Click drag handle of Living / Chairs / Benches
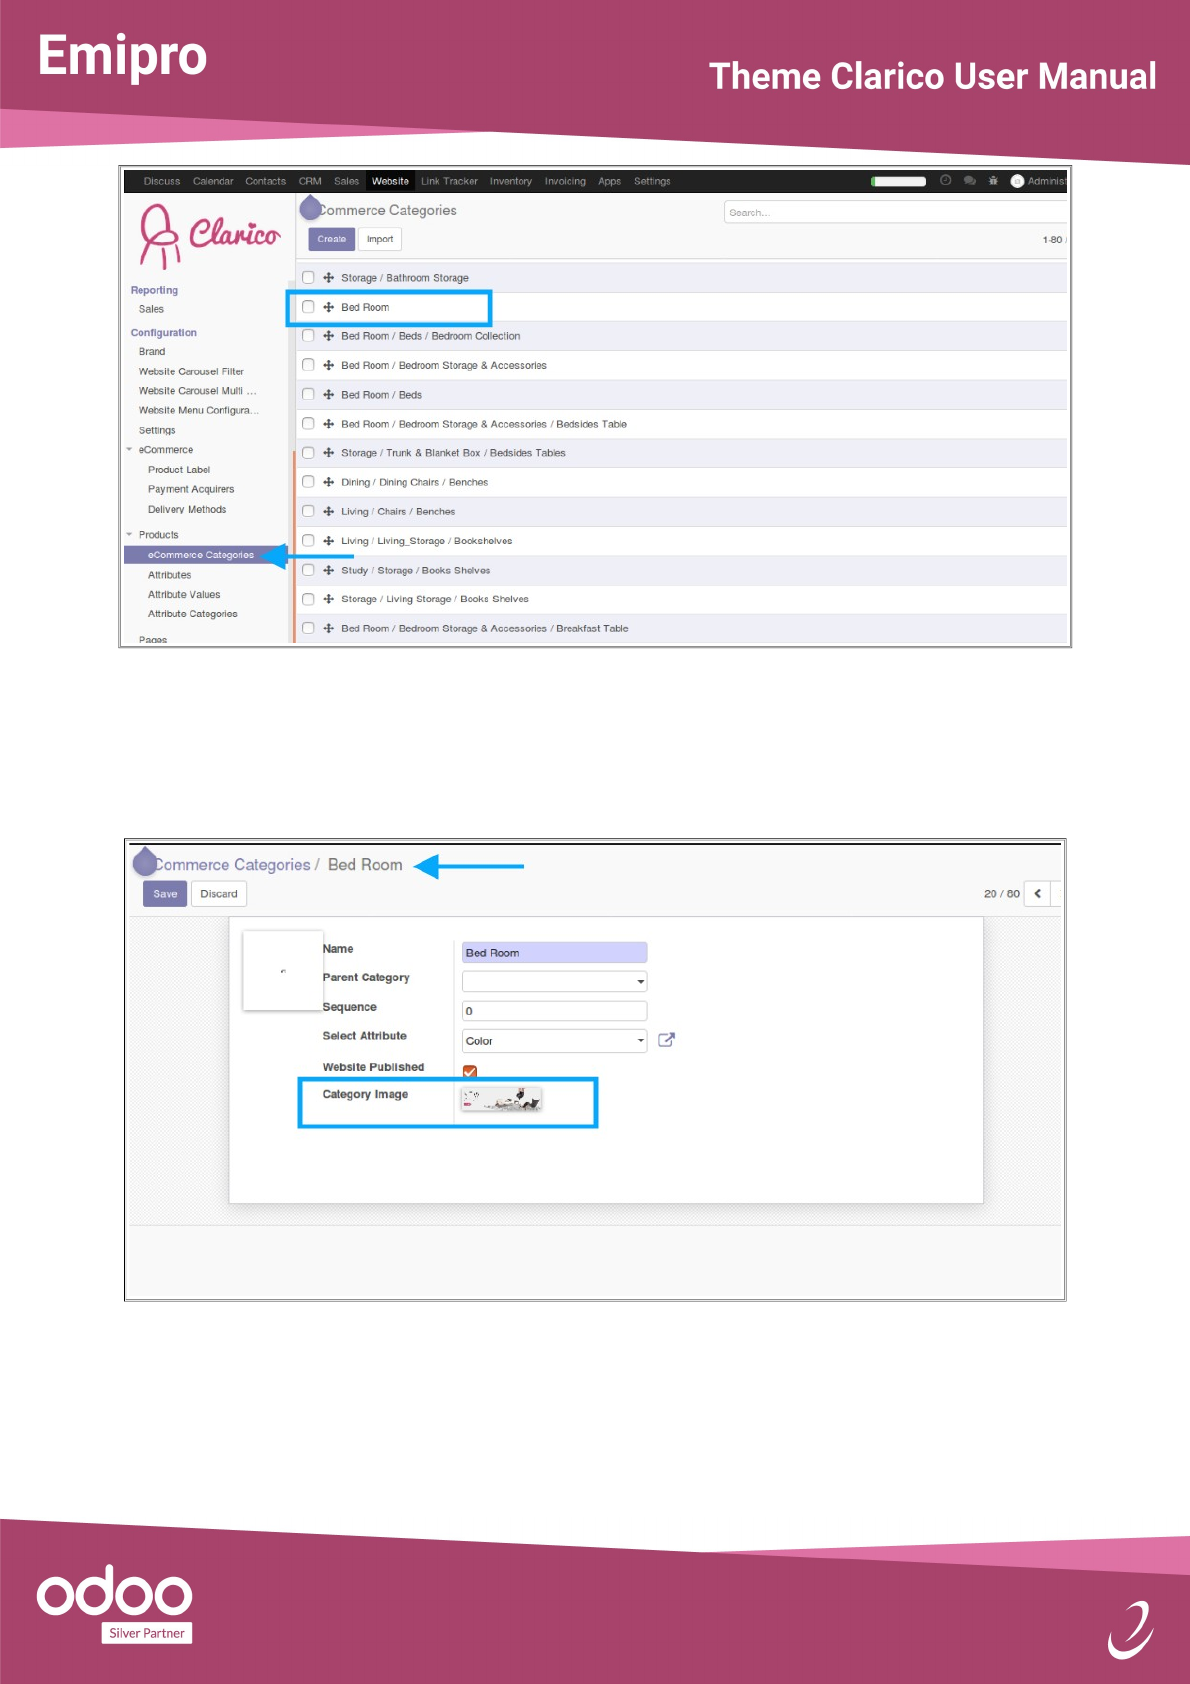 pyautogui.click(x=328, y=511)
